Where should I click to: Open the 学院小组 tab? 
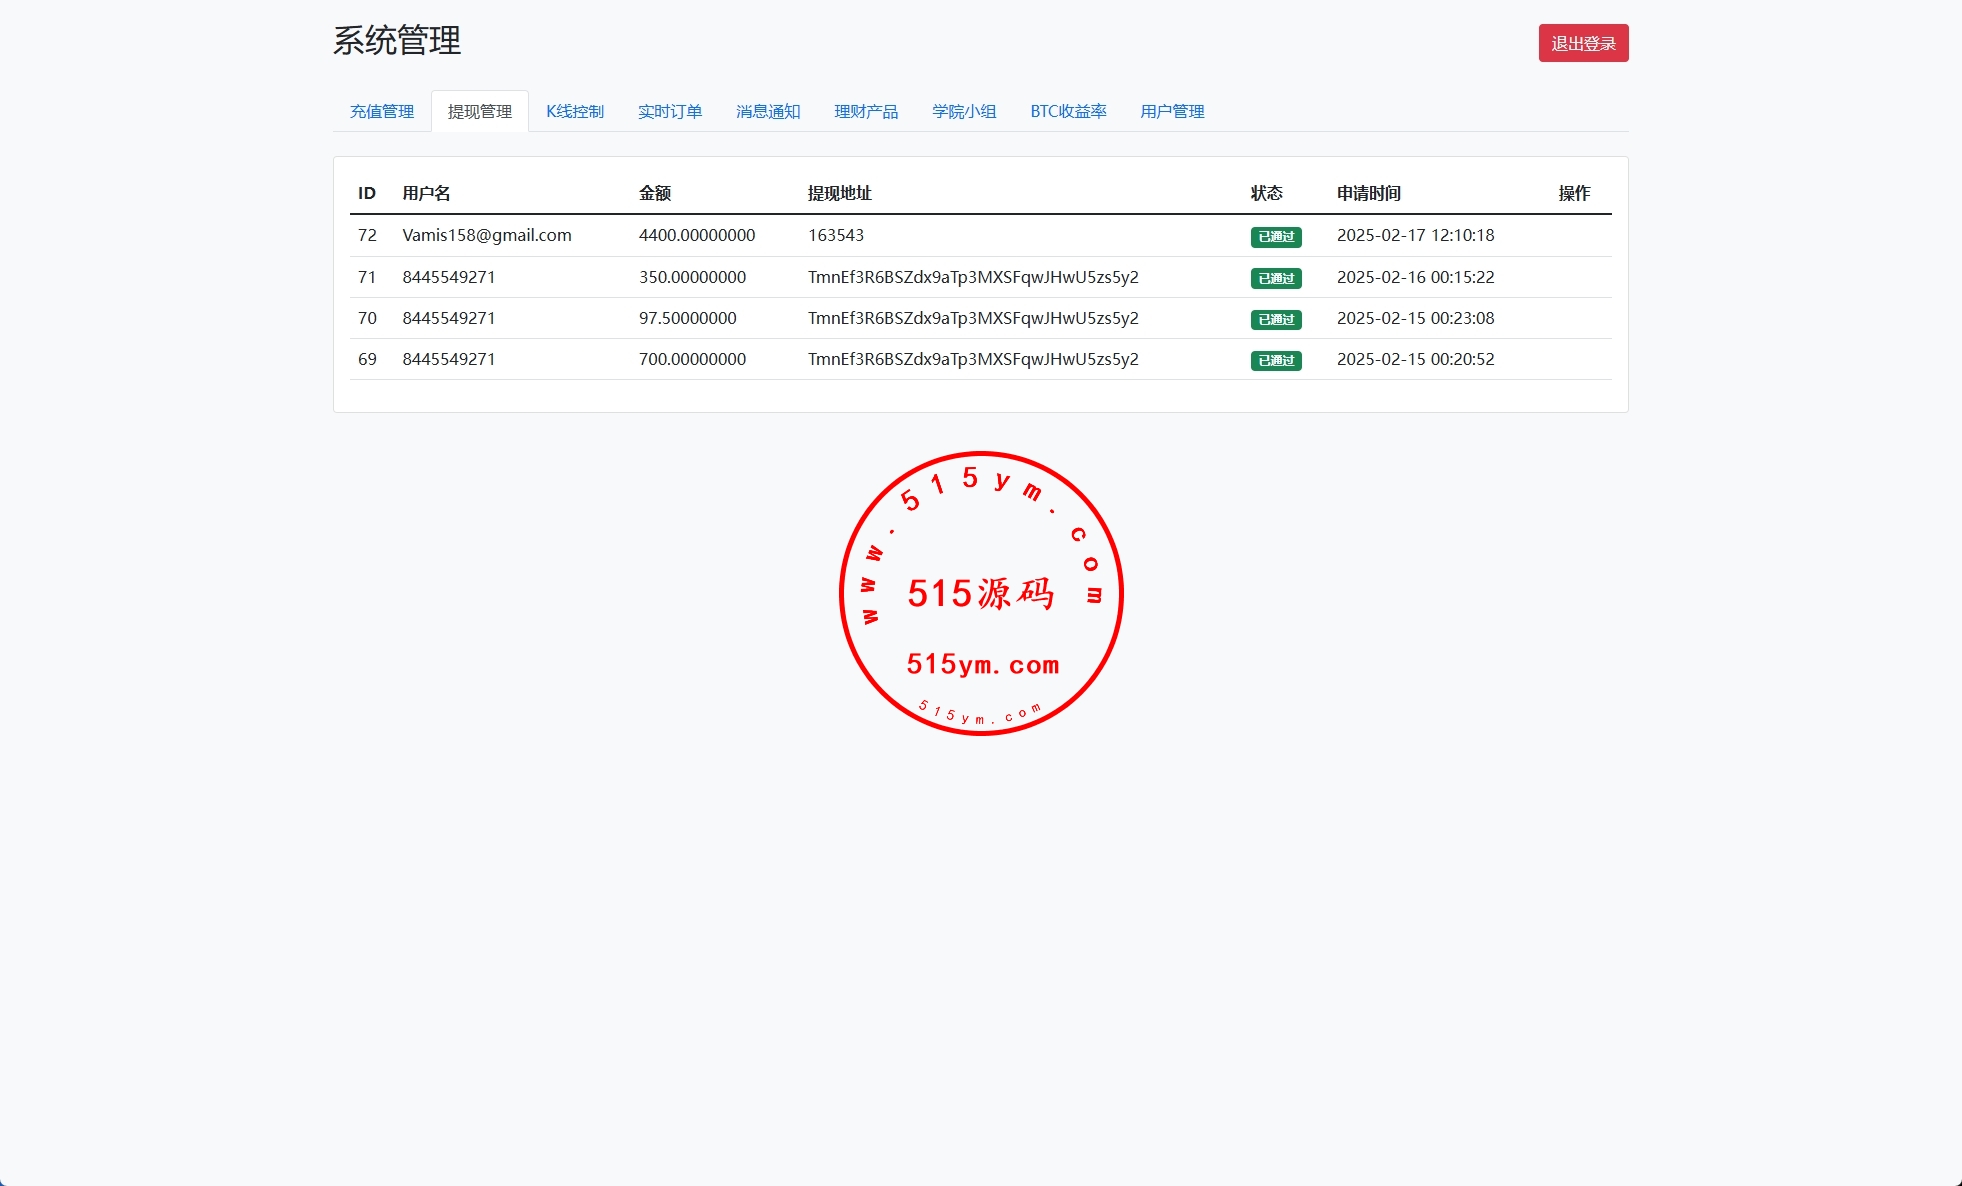click(x=963, y=111)
